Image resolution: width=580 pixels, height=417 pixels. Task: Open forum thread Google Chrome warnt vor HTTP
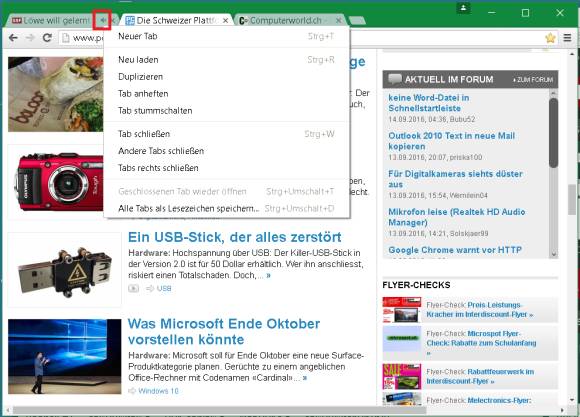(455, 250)
